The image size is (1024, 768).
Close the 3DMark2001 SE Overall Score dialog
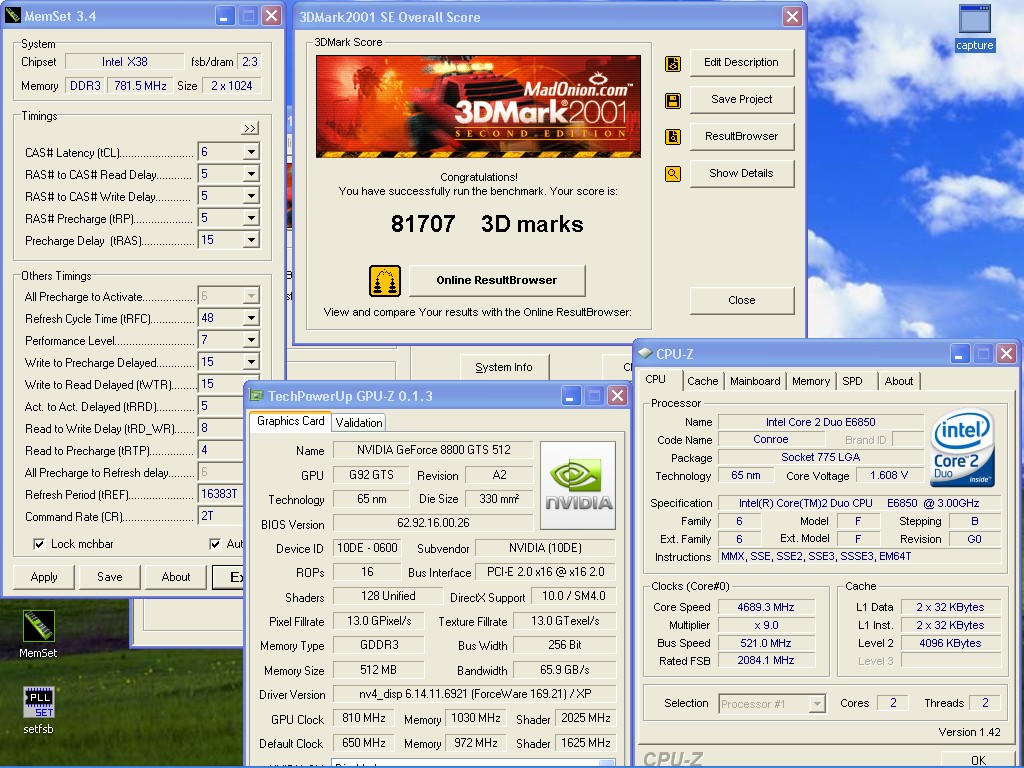[792, 16]
